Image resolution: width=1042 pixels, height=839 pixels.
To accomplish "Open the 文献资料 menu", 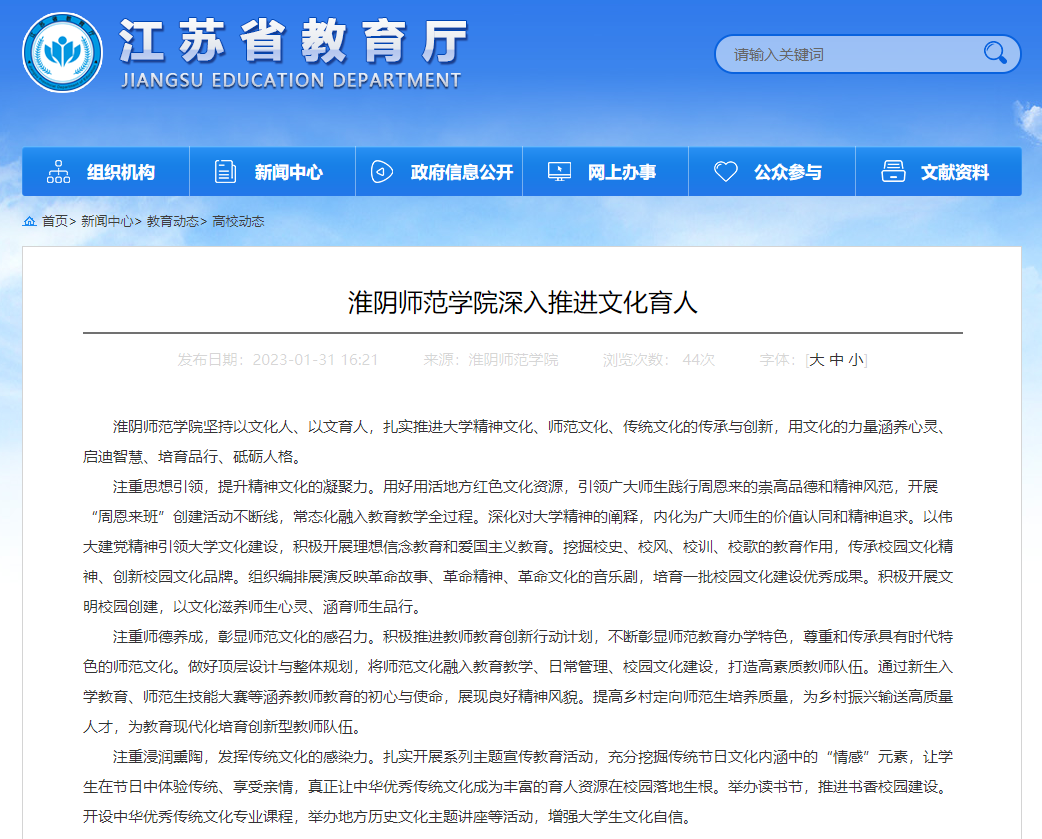I will point(939,172).
